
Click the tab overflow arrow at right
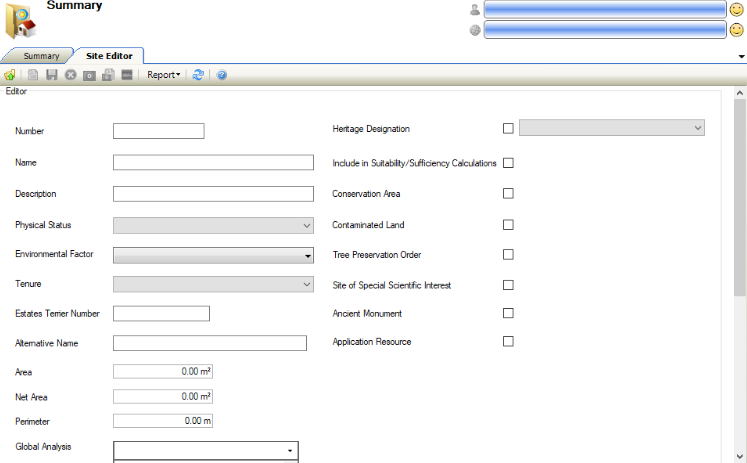coord(740,57)
